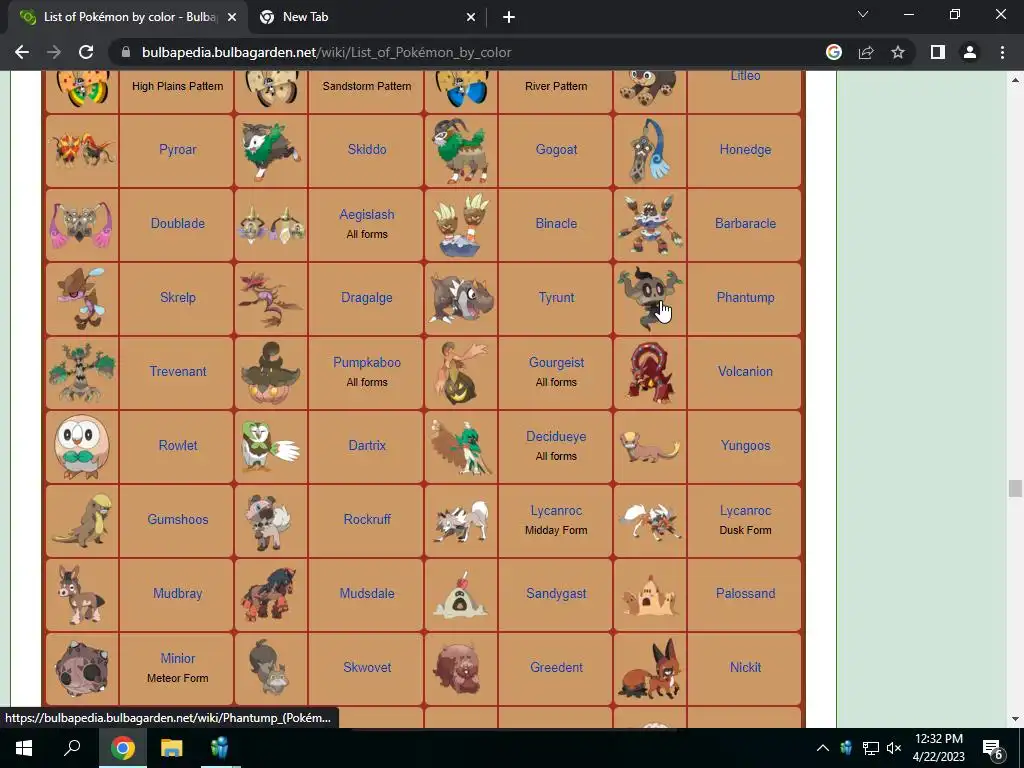Add a new browser tab

click(x=509, y=17)
